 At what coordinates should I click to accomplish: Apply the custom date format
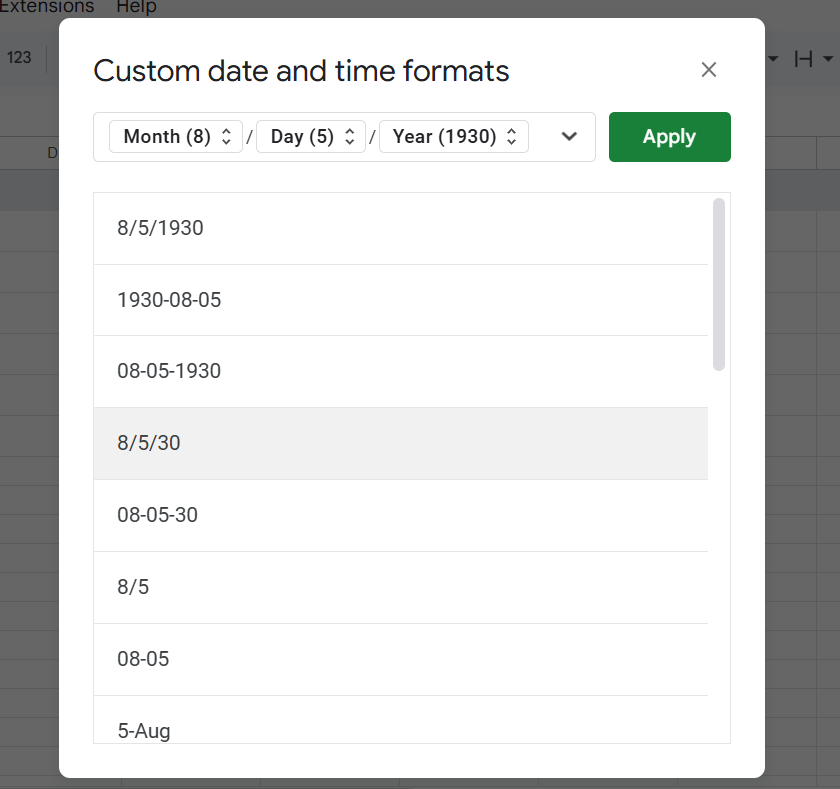click(669, 137)
